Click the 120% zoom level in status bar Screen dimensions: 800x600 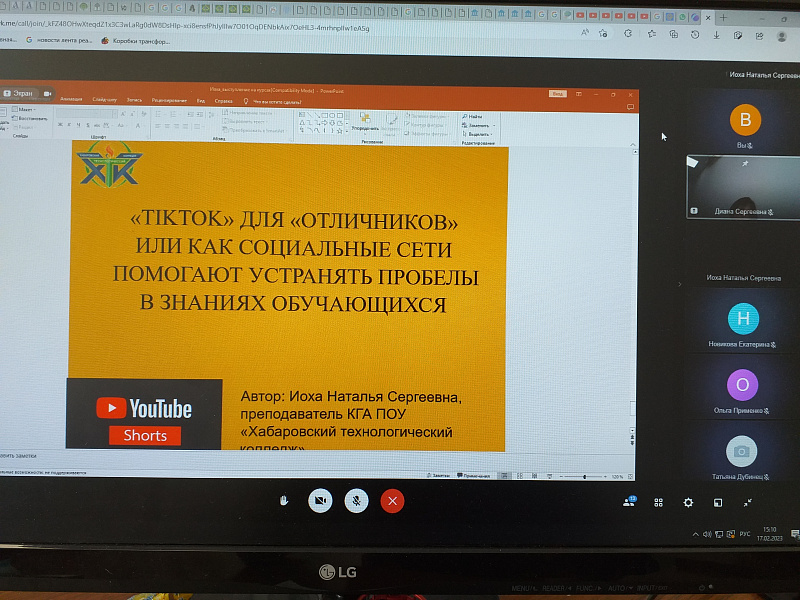[x=617, y=477]
